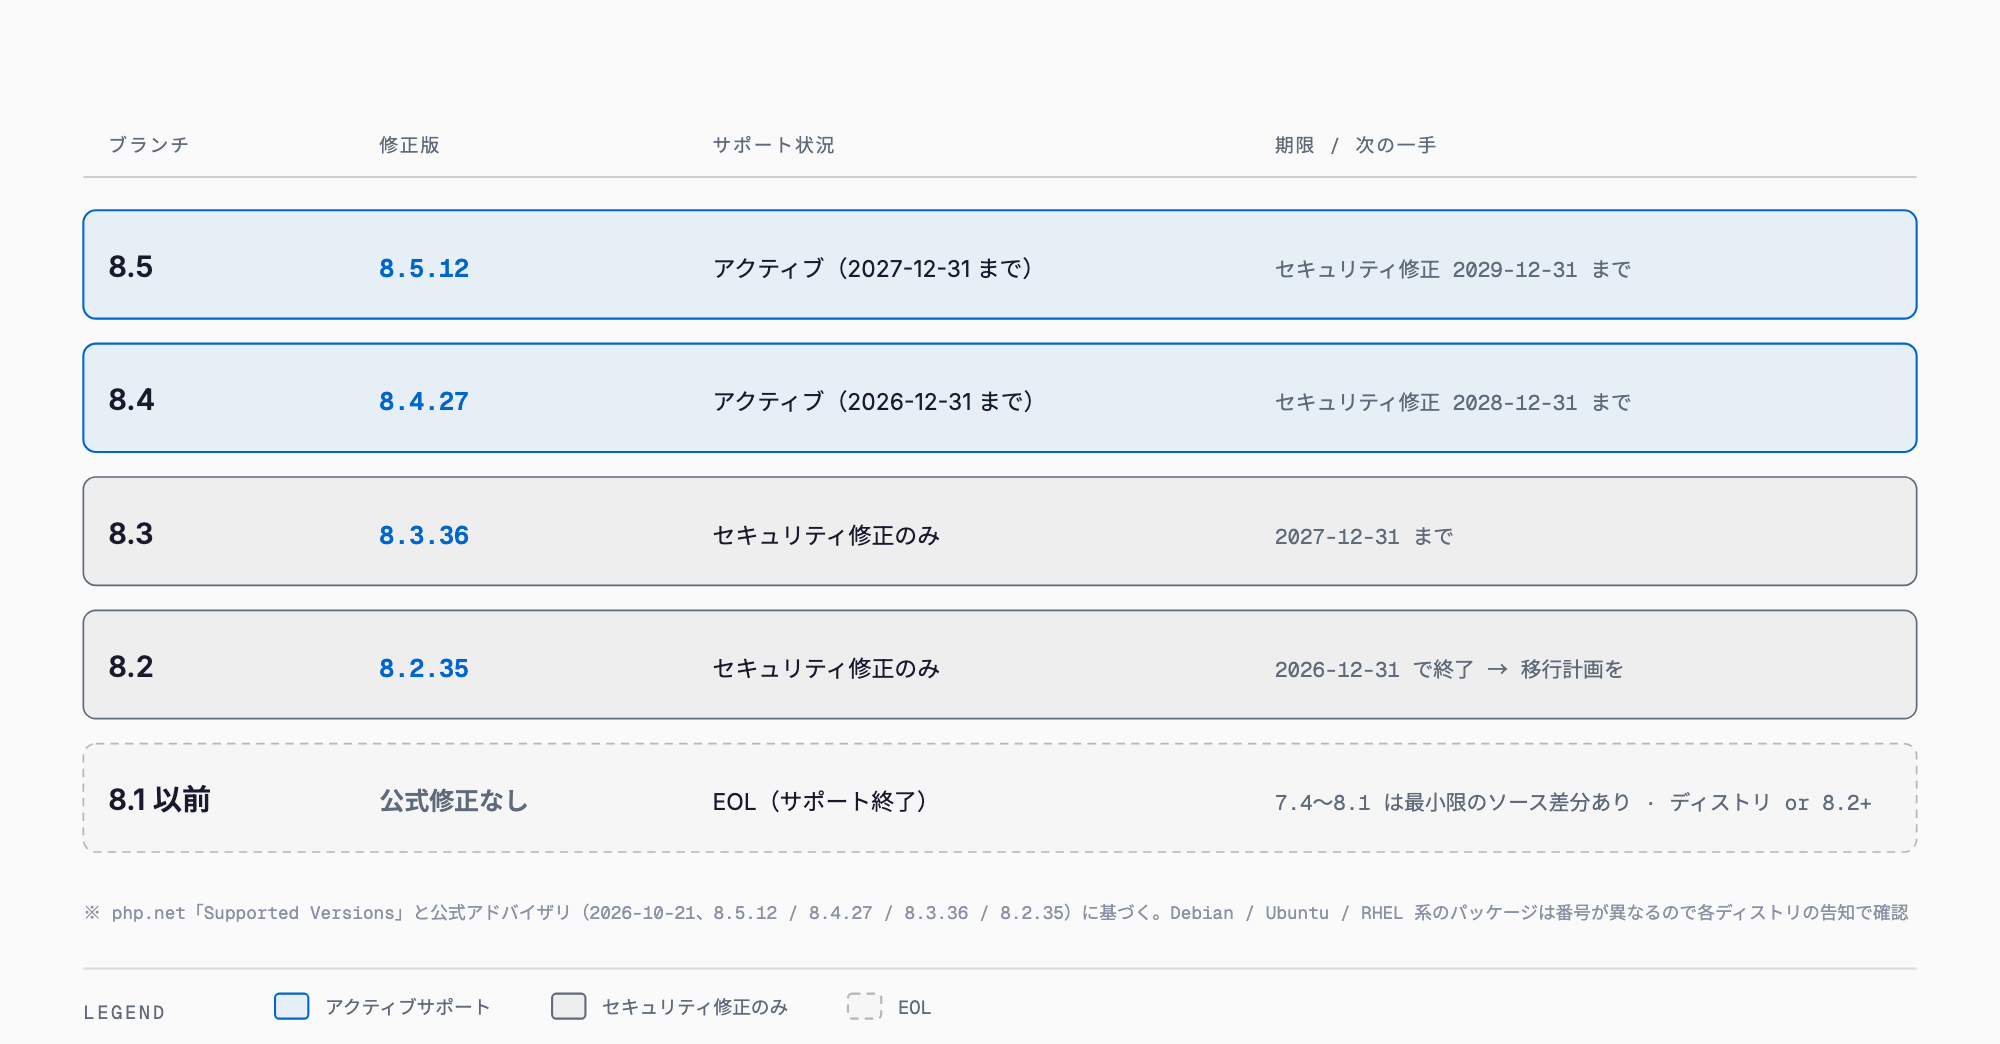Click the 8.3.36 fix version
The width and height of the screenshot is (2000, 1044).
click(x=424, y=535)
